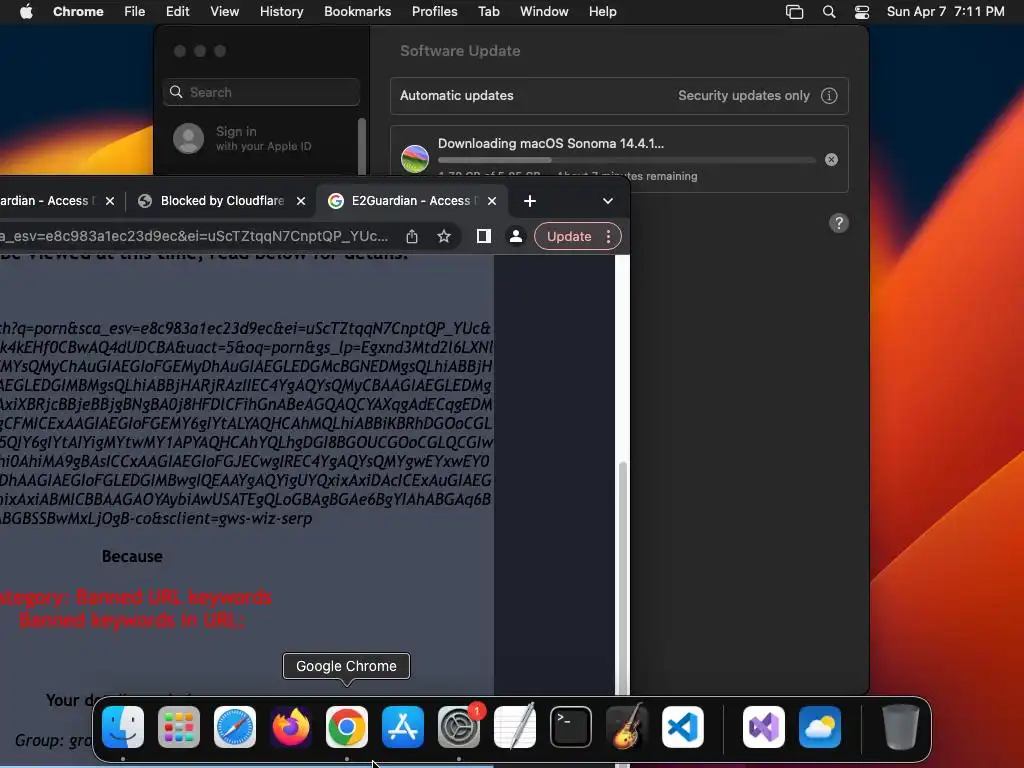The image size is (1024, 768).
Task: Click the 'Software Update' window title
Action: click(x=460, y=51)
